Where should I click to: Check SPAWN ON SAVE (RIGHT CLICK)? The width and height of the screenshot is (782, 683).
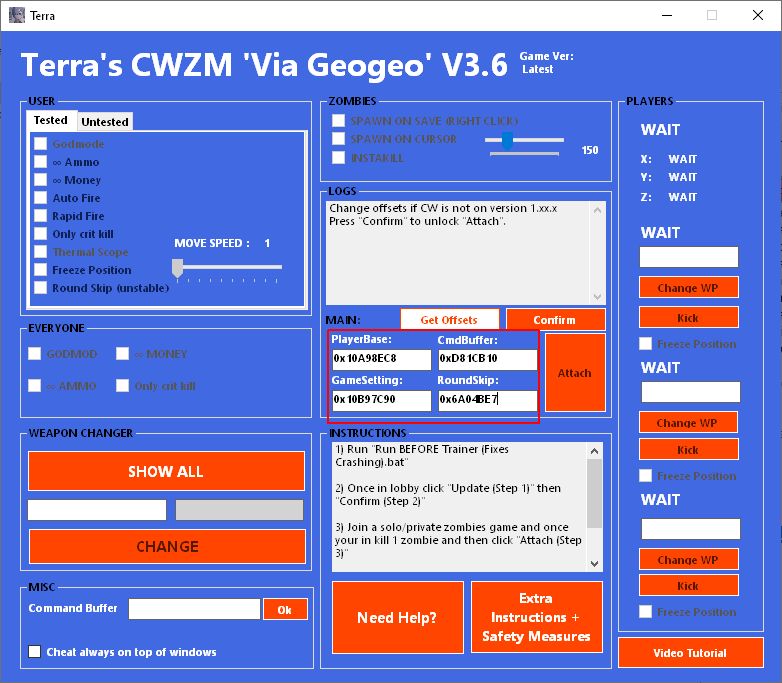339,120
